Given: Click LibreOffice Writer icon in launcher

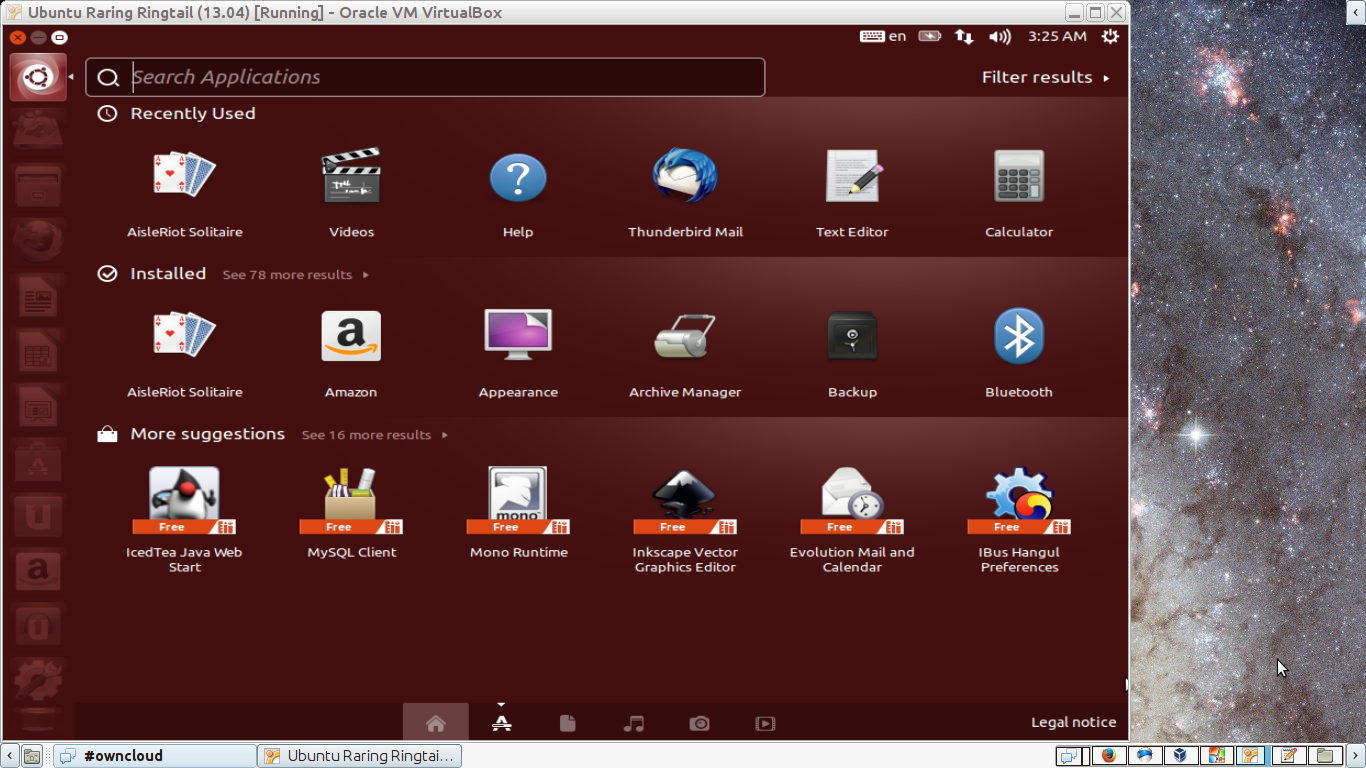Looking at the screenshot, I should [38, 296].
